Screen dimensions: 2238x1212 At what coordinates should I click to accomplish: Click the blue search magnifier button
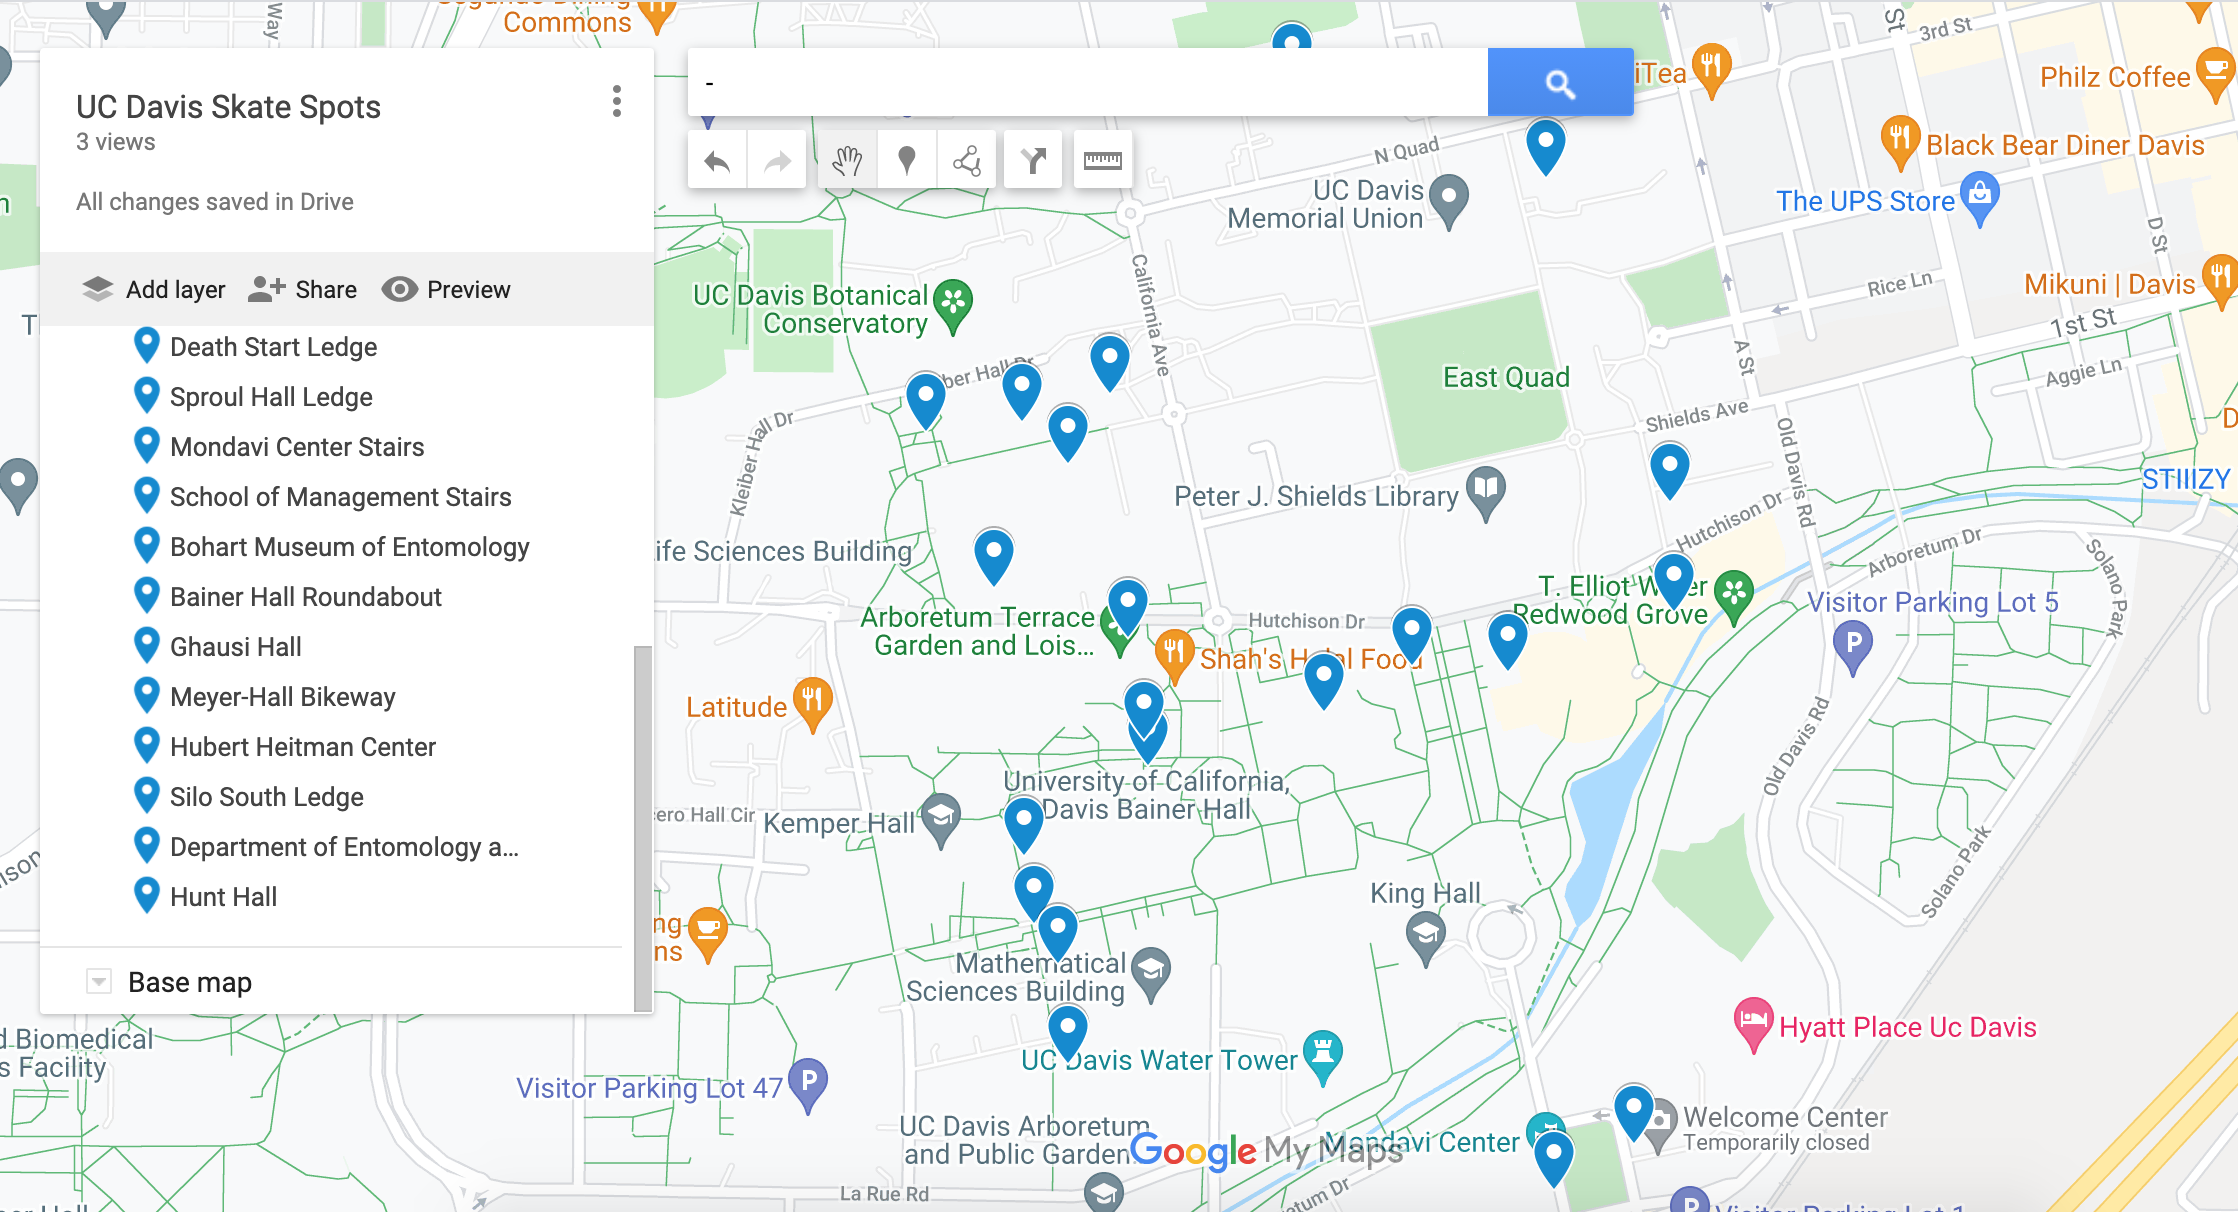point(1559,83)
